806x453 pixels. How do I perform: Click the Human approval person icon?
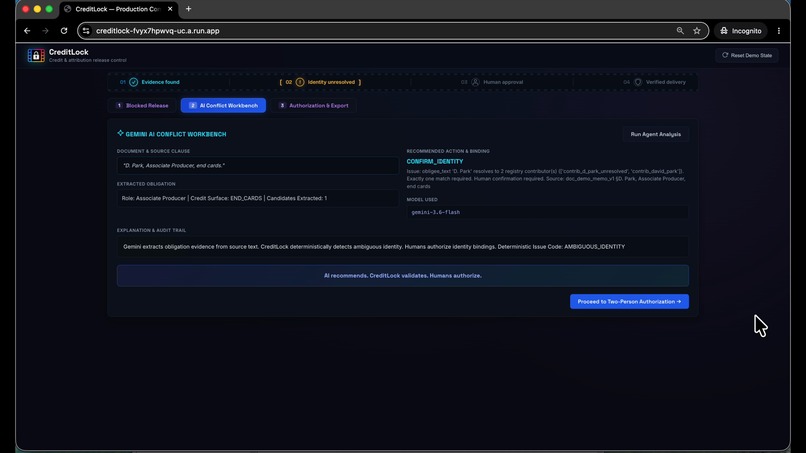tap(475, 82)
